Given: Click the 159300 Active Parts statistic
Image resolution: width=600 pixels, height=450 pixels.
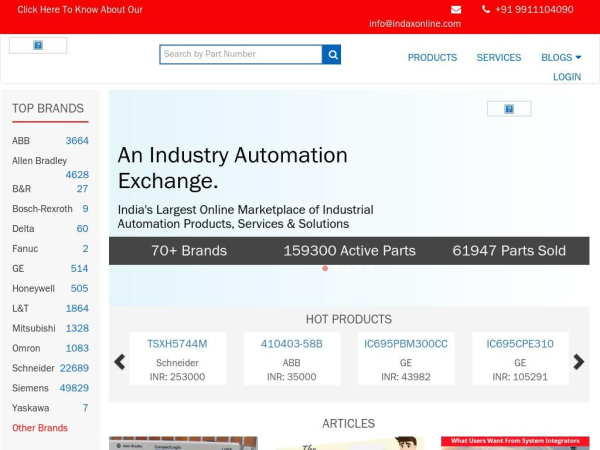Looking at the screenshot, I should click(349, 251).
